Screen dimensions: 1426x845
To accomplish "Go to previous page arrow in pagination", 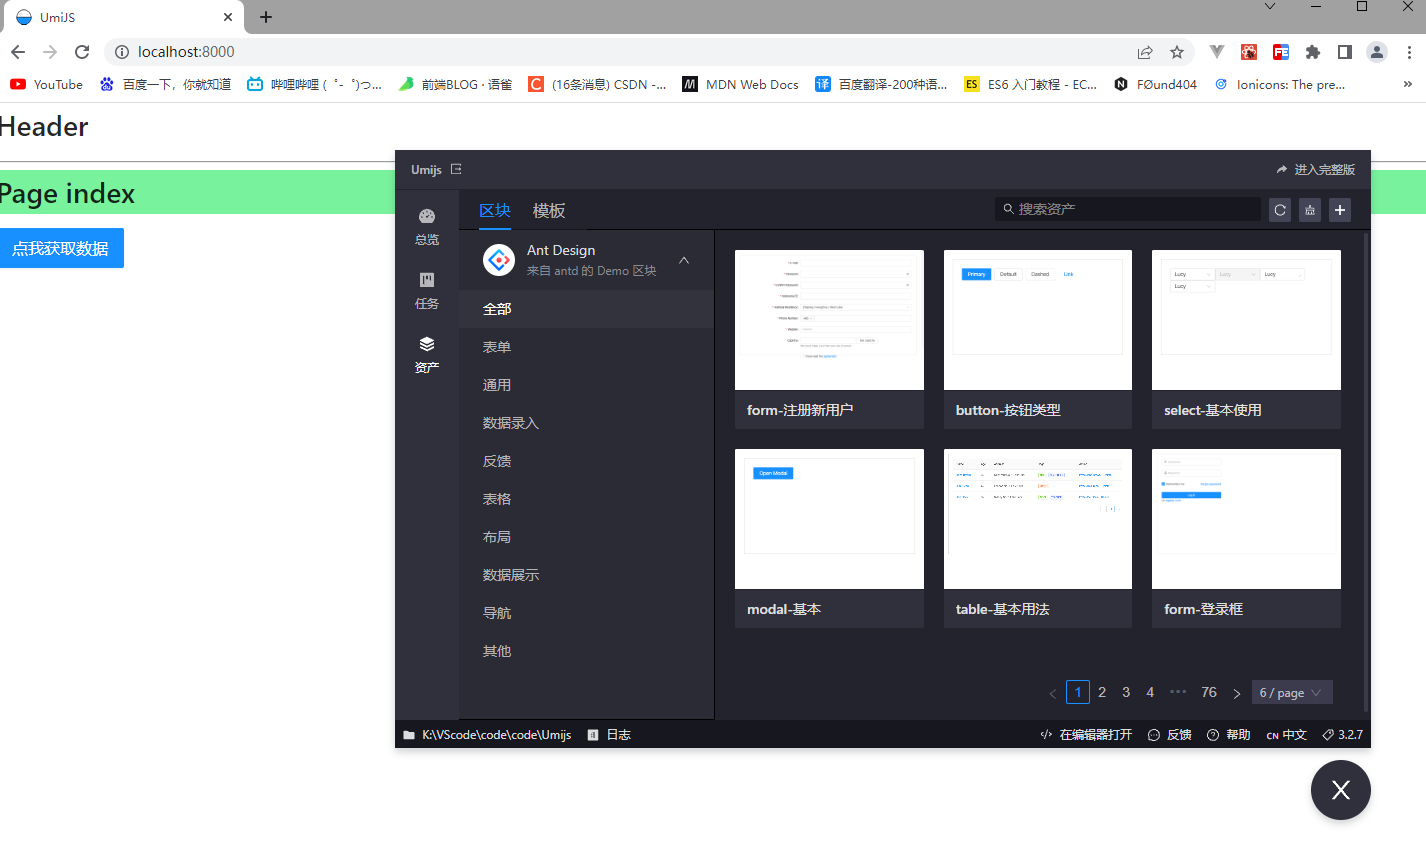I will tap(1052, 693).
